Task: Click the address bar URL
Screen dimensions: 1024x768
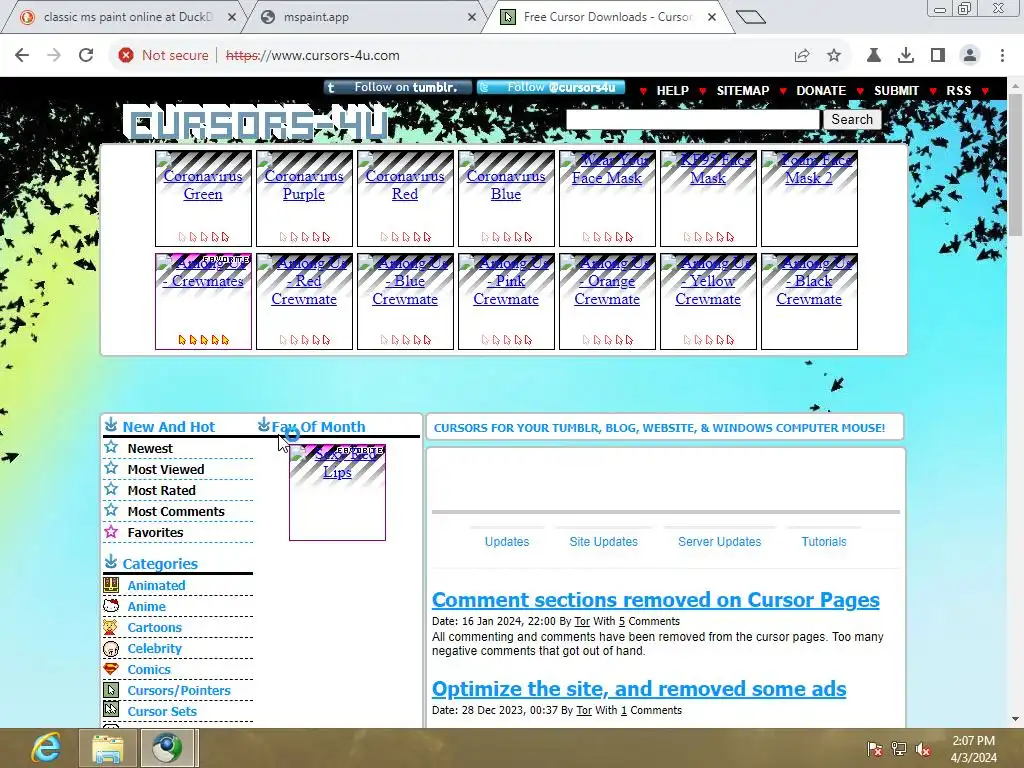Action: (313, 56)
